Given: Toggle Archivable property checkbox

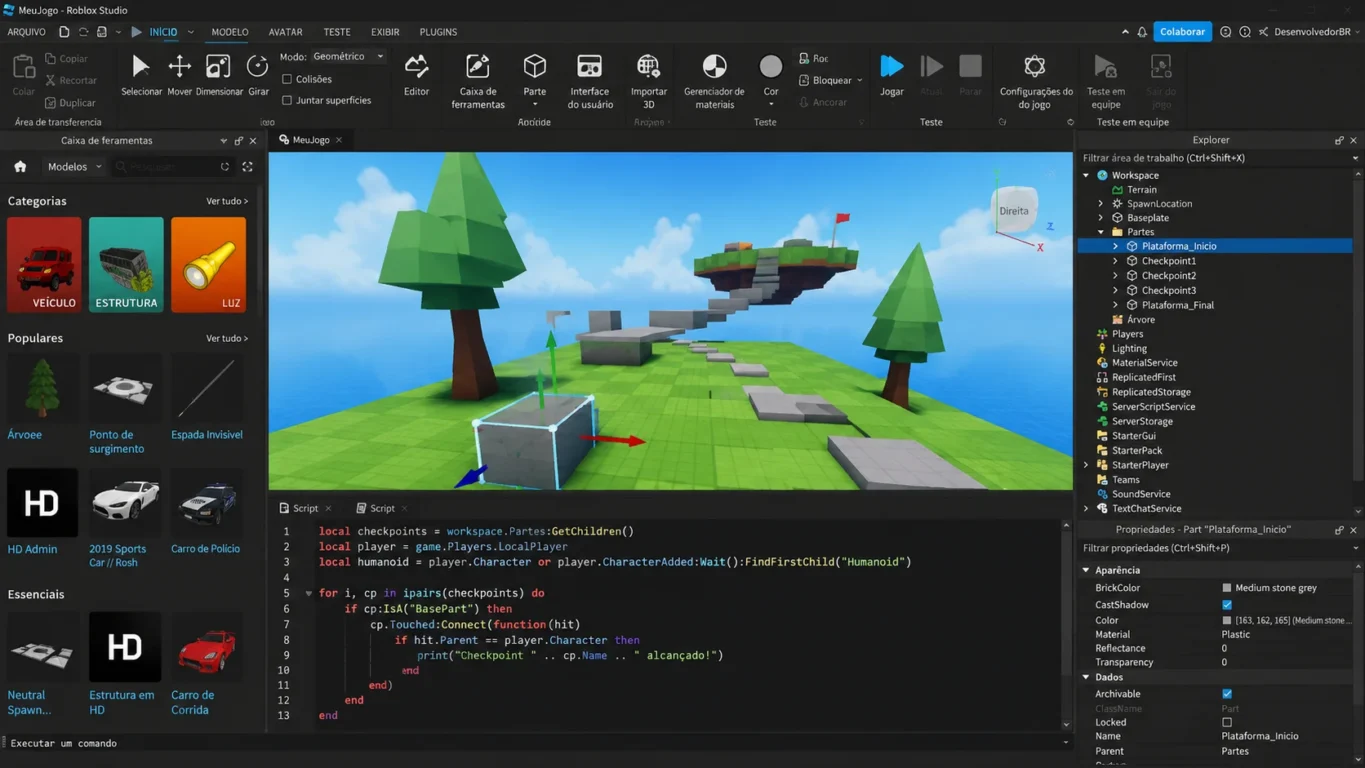Looking at the screenshot, I should click(x=1227, y=694).
